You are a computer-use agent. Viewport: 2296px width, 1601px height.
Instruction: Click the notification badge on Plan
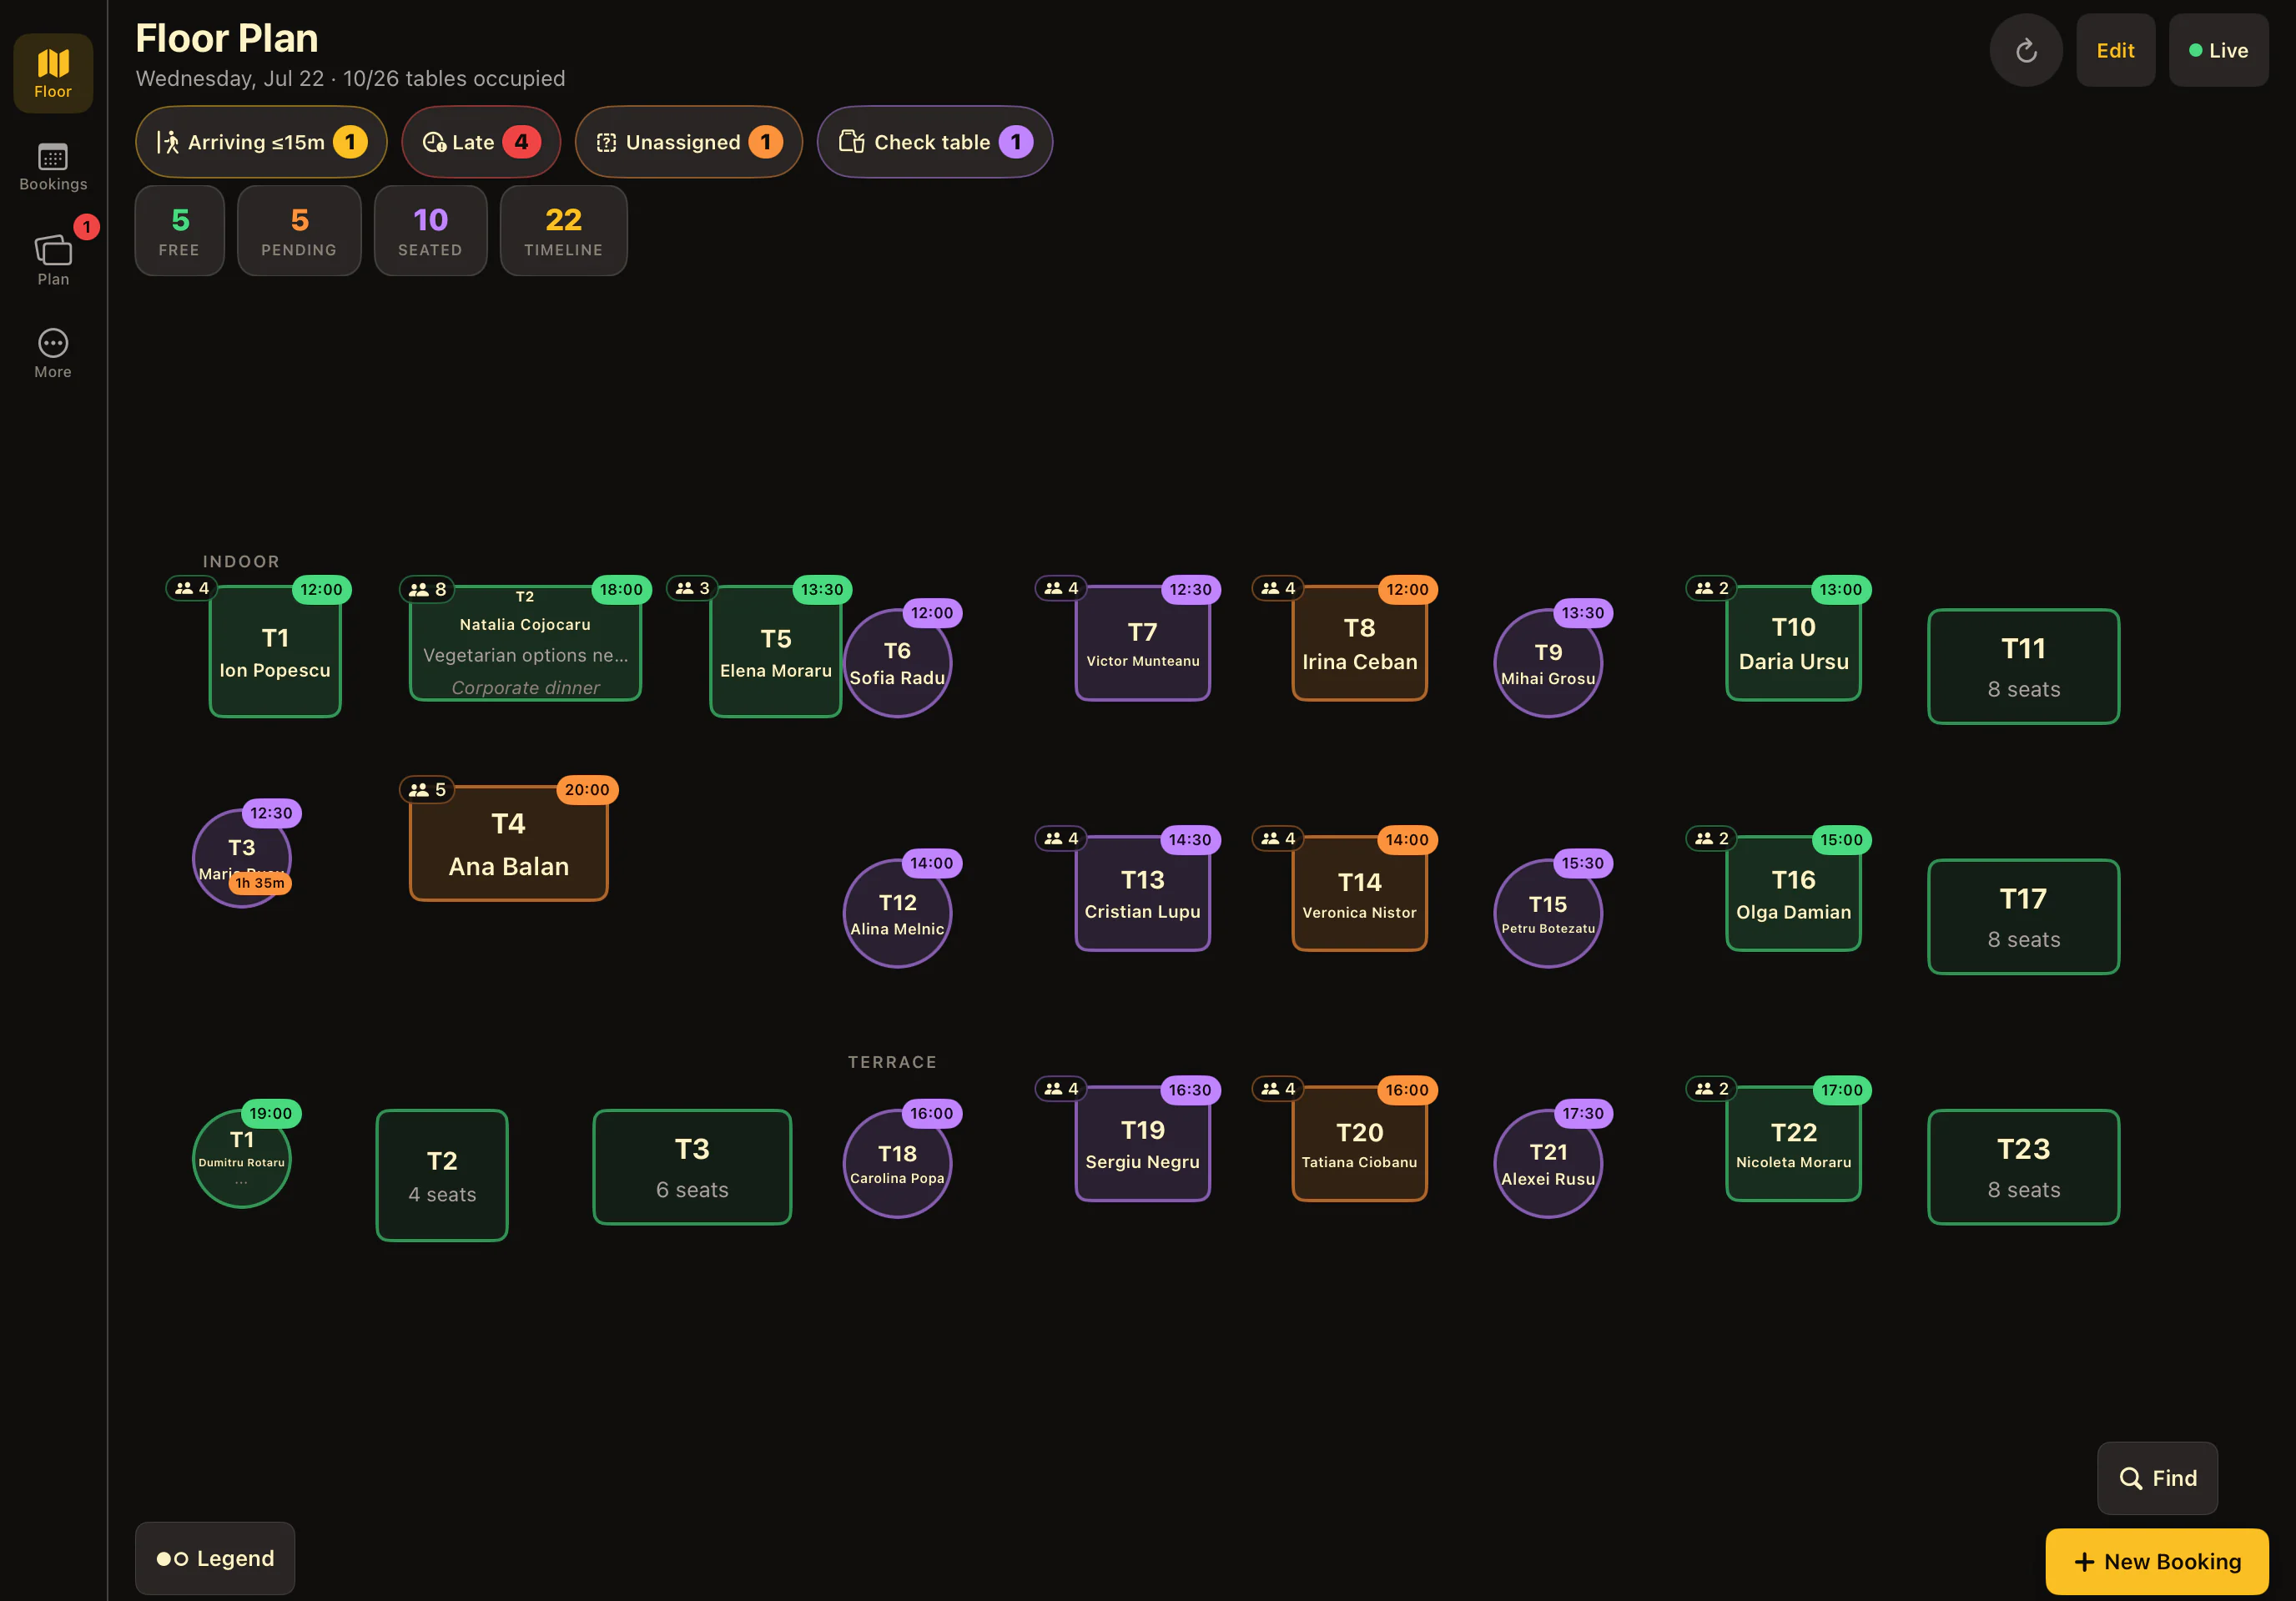[x=87, y=227]
